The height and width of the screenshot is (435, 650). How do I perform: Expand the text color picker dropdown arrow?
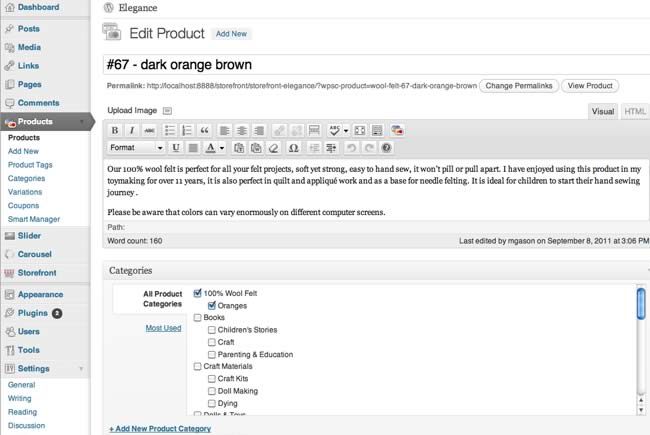(x=221, y=148)
